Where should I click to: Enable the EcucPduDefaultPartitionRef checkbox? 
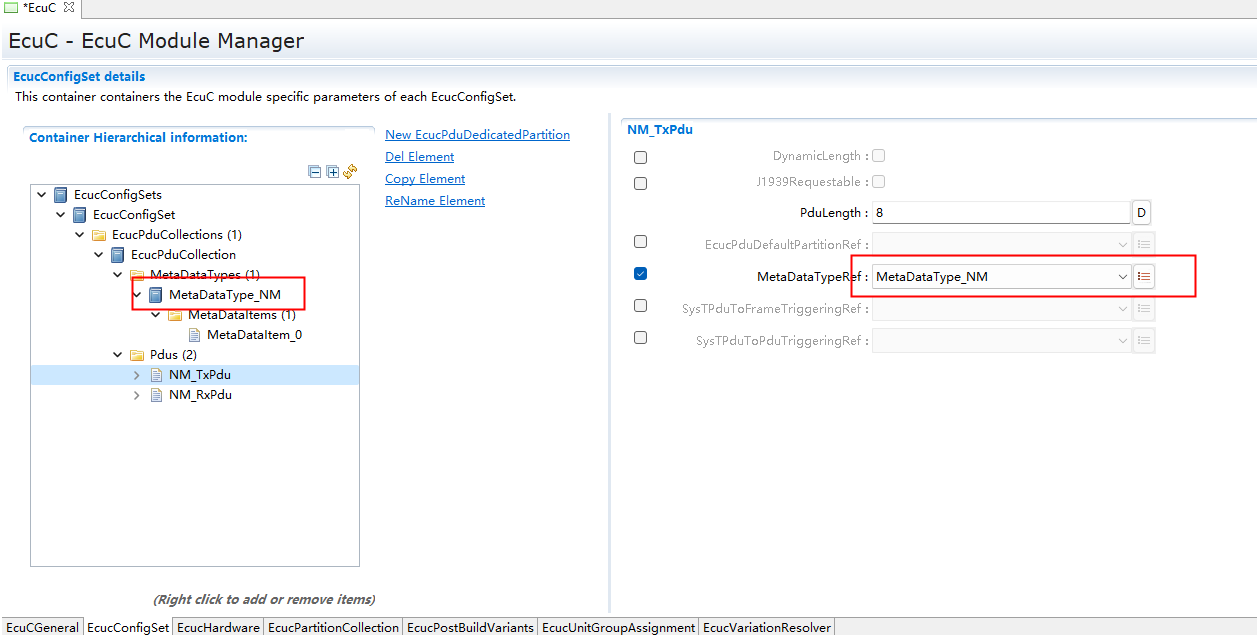[x=640, y=242]
